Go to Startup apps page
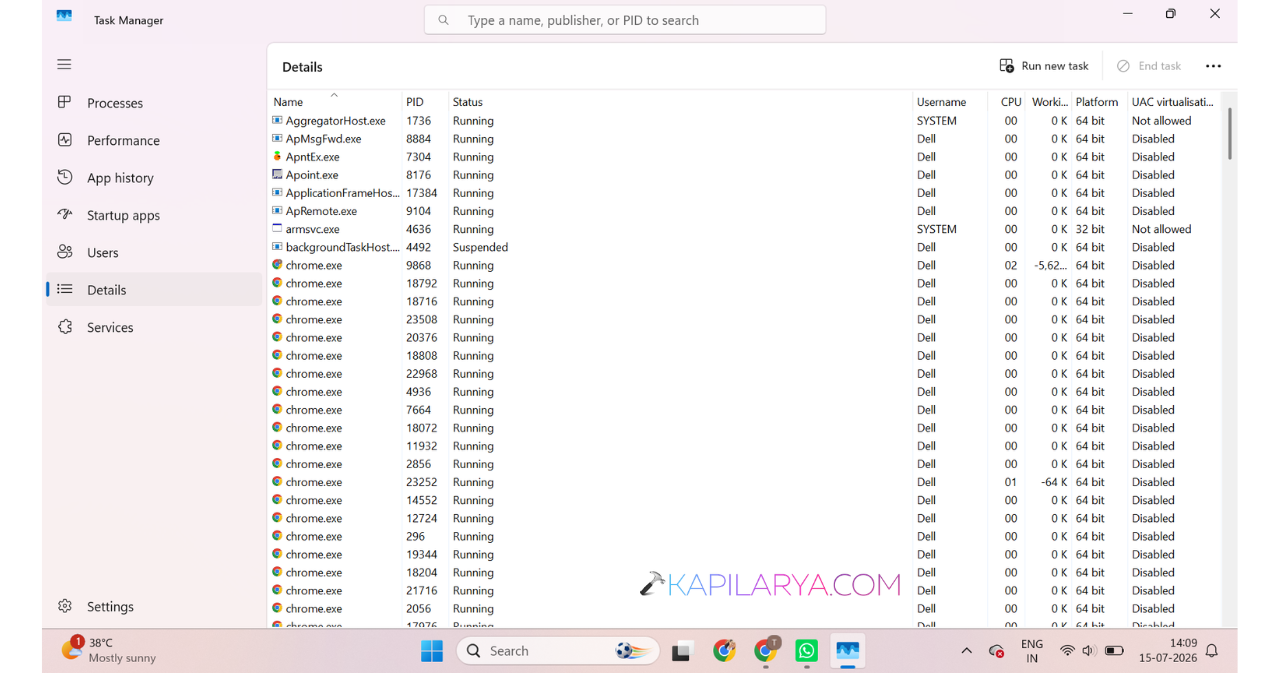Viewport: 1280px width, 673px height. [154, 215]
